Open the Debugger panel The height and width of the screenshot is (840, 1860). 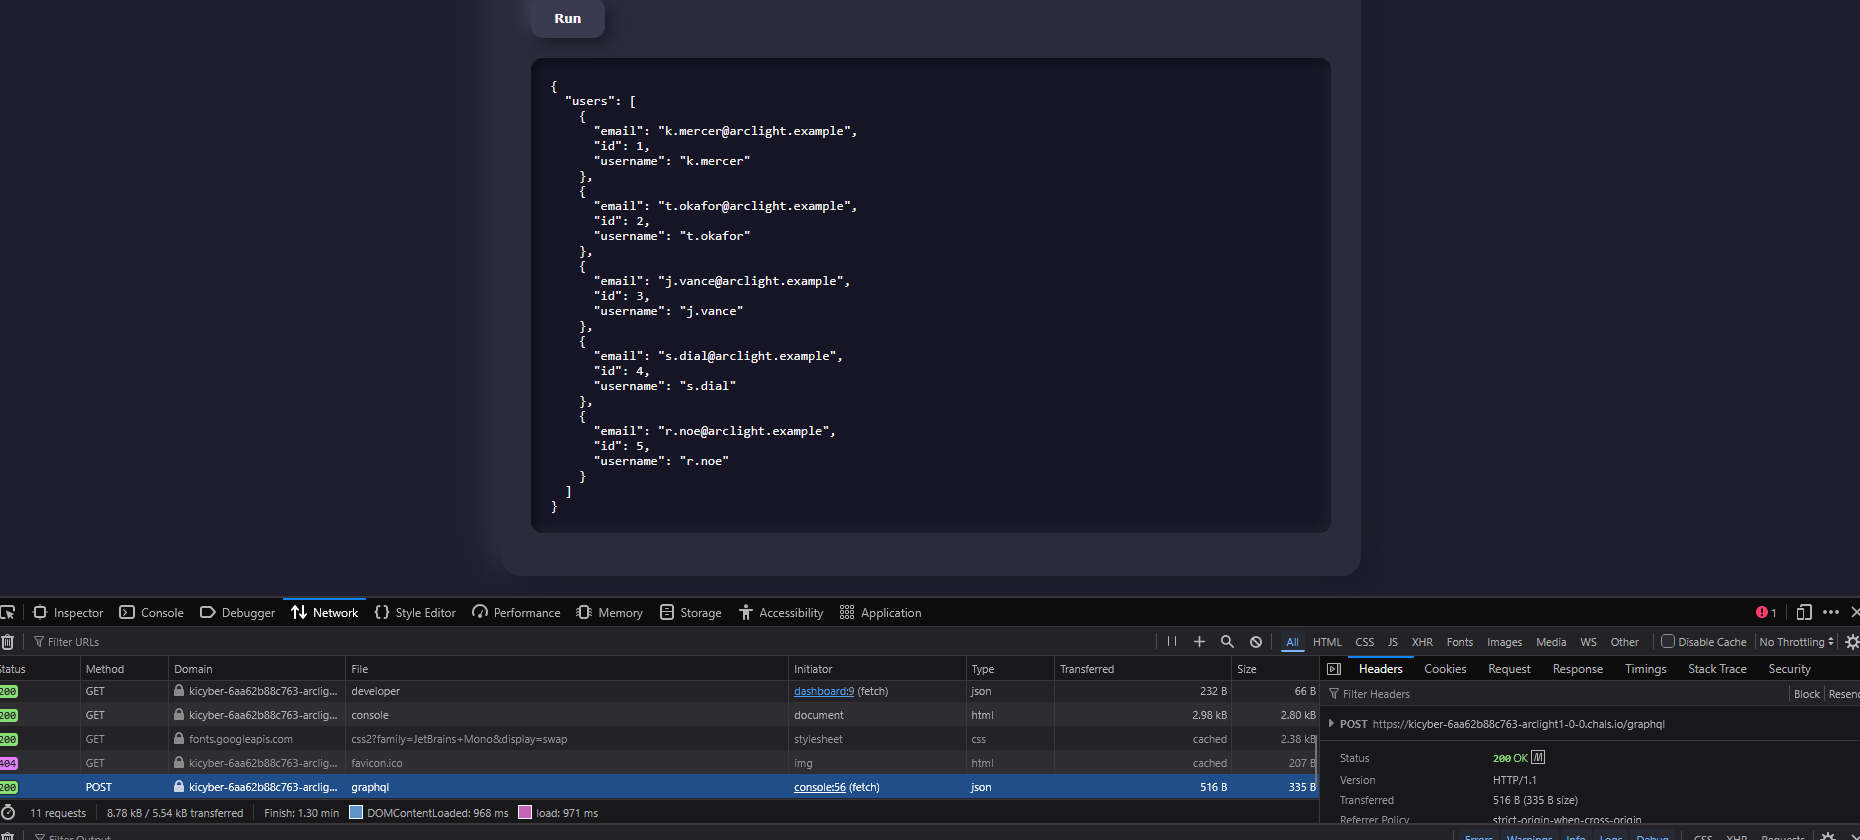[x=238, y=612]
